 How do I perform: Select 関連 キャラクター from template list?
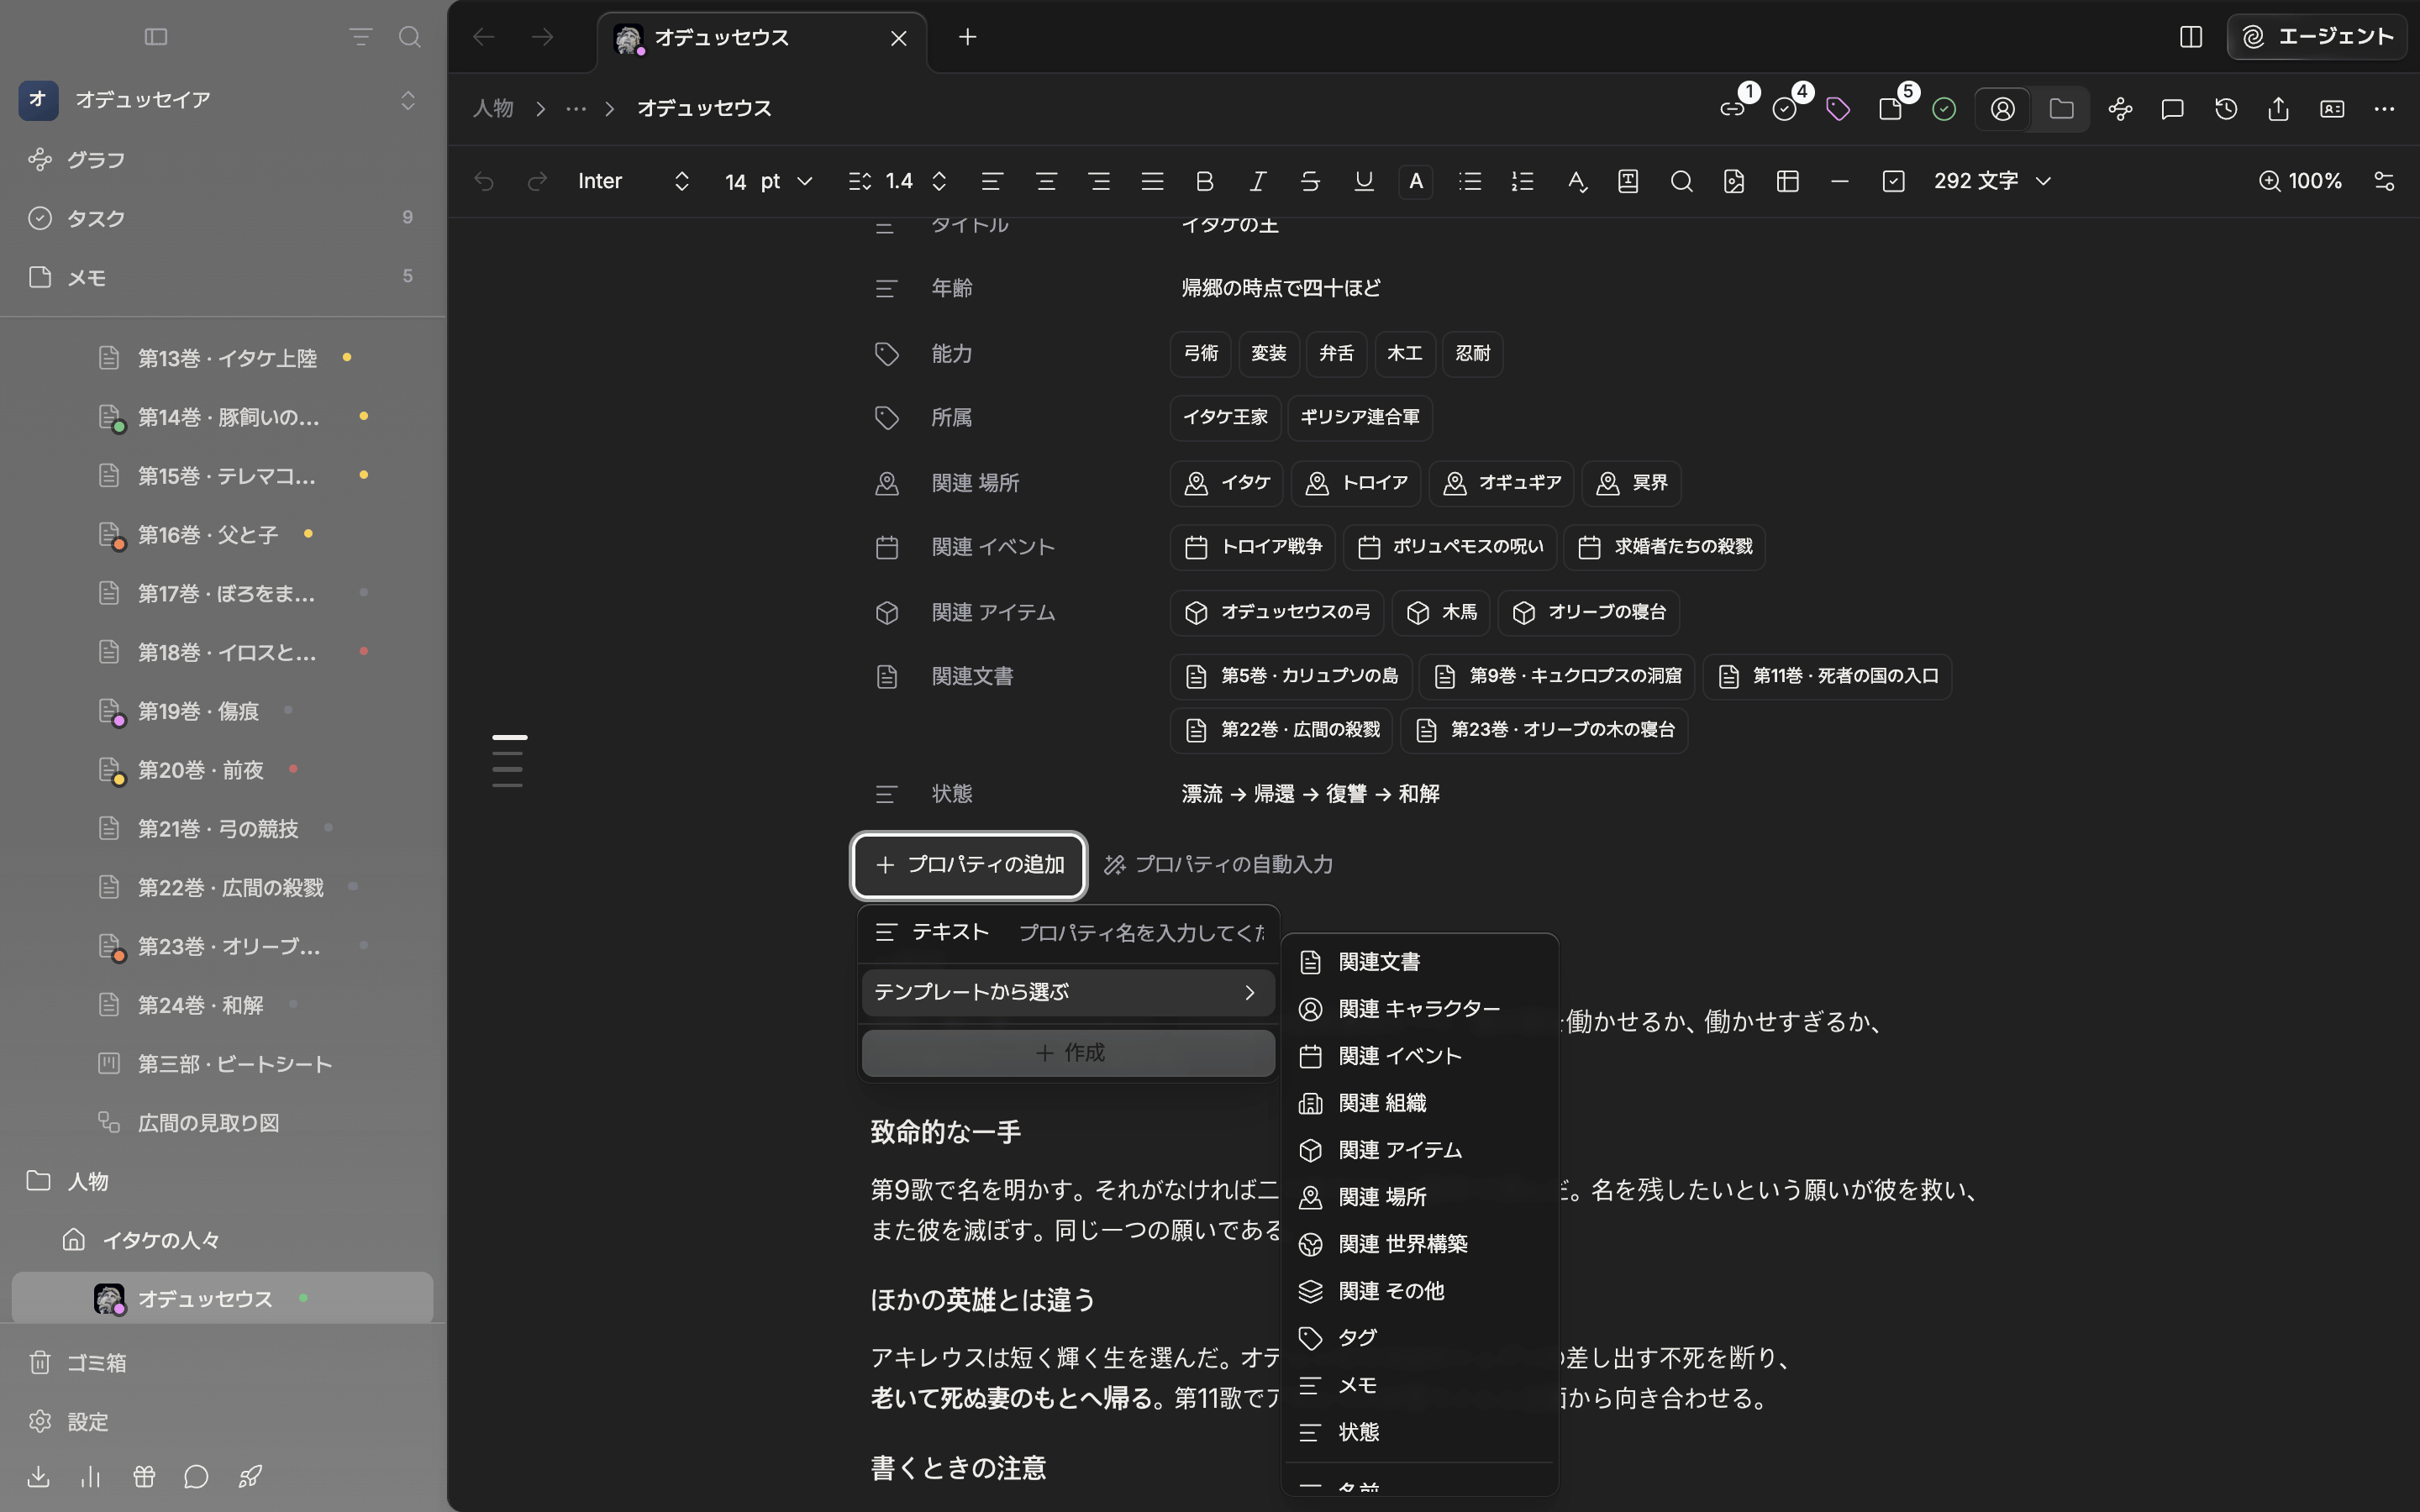coord(1419,1009)
